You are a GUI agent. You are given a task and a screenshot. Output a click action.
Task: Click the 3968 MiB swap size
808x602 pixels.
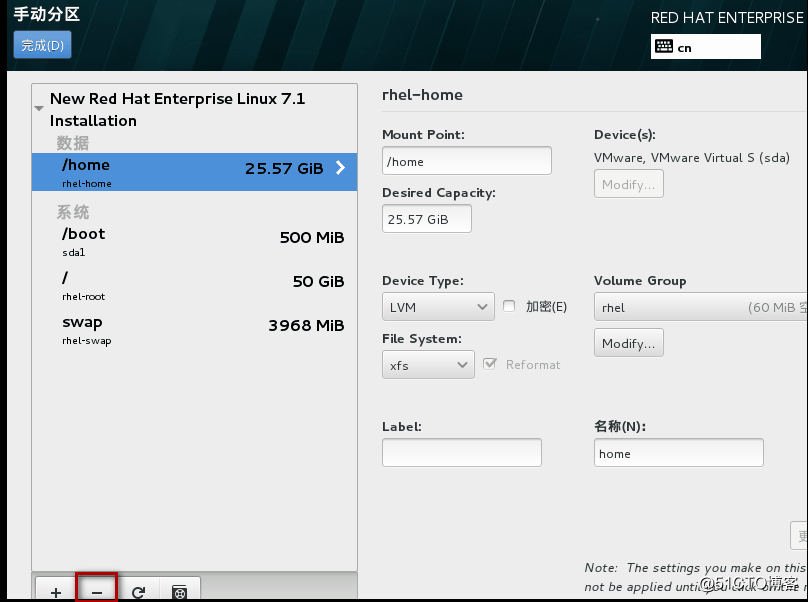pyautogui.click(x=306, y=326)
